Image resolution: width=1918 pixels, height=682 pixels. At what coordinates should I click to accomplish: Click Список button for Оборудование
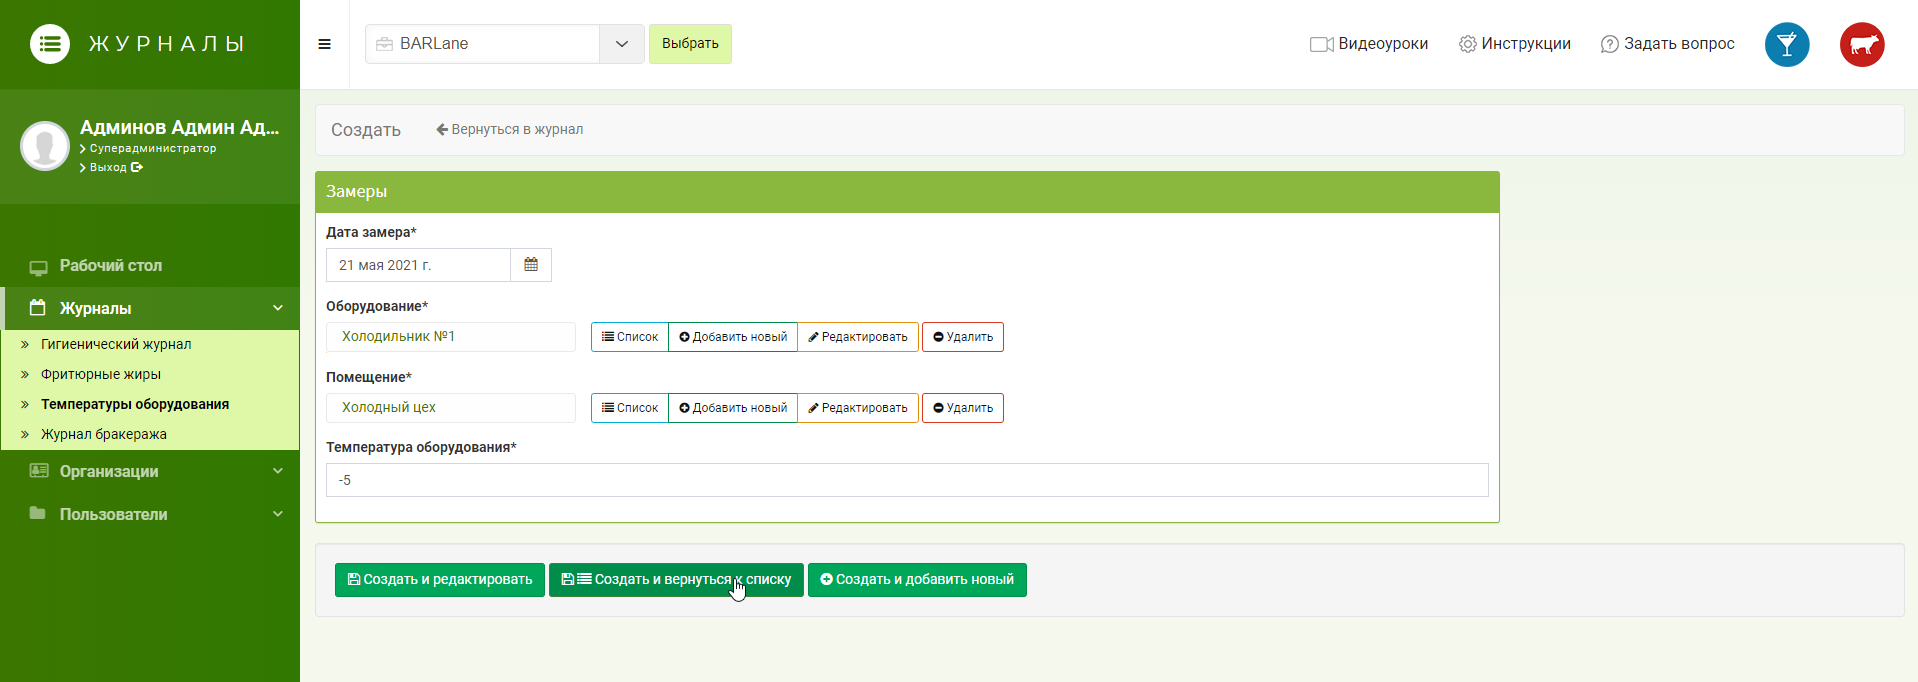pos(630,337)
